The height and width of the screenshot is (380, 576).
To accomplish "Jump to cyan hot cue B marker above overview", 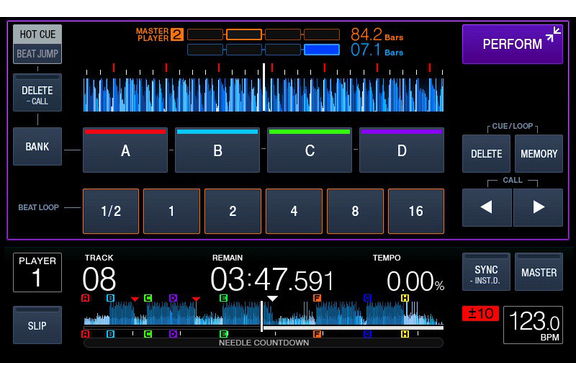I will [110, 298].
